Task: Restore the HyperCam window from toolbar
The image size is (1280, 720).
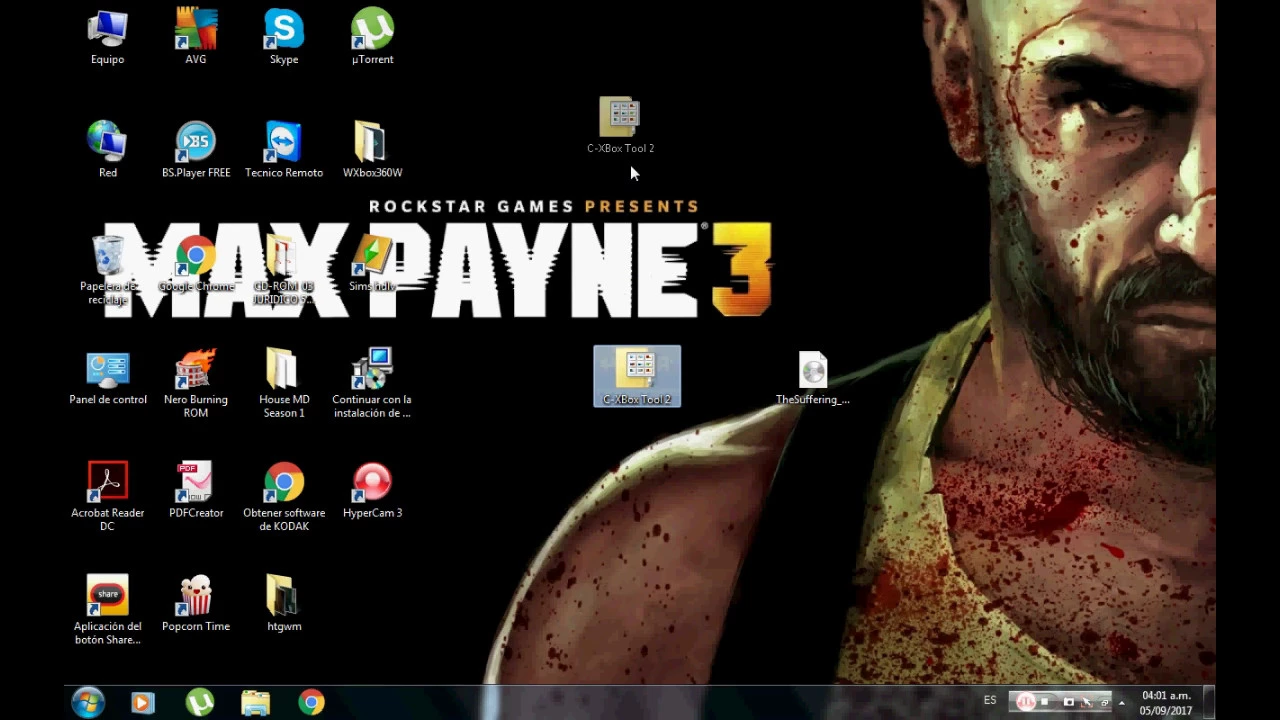Action: 1104,703
